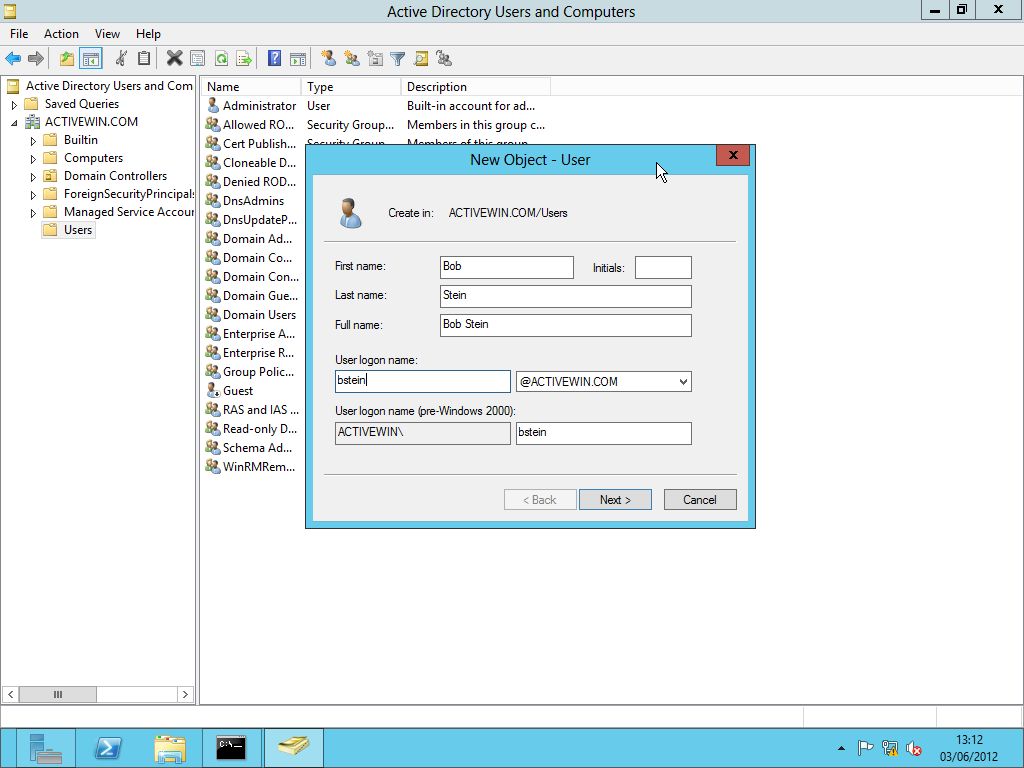The image size is (1024, 768).
Task: Click the Up one level folder icon
Action: (x=67, y=59)
